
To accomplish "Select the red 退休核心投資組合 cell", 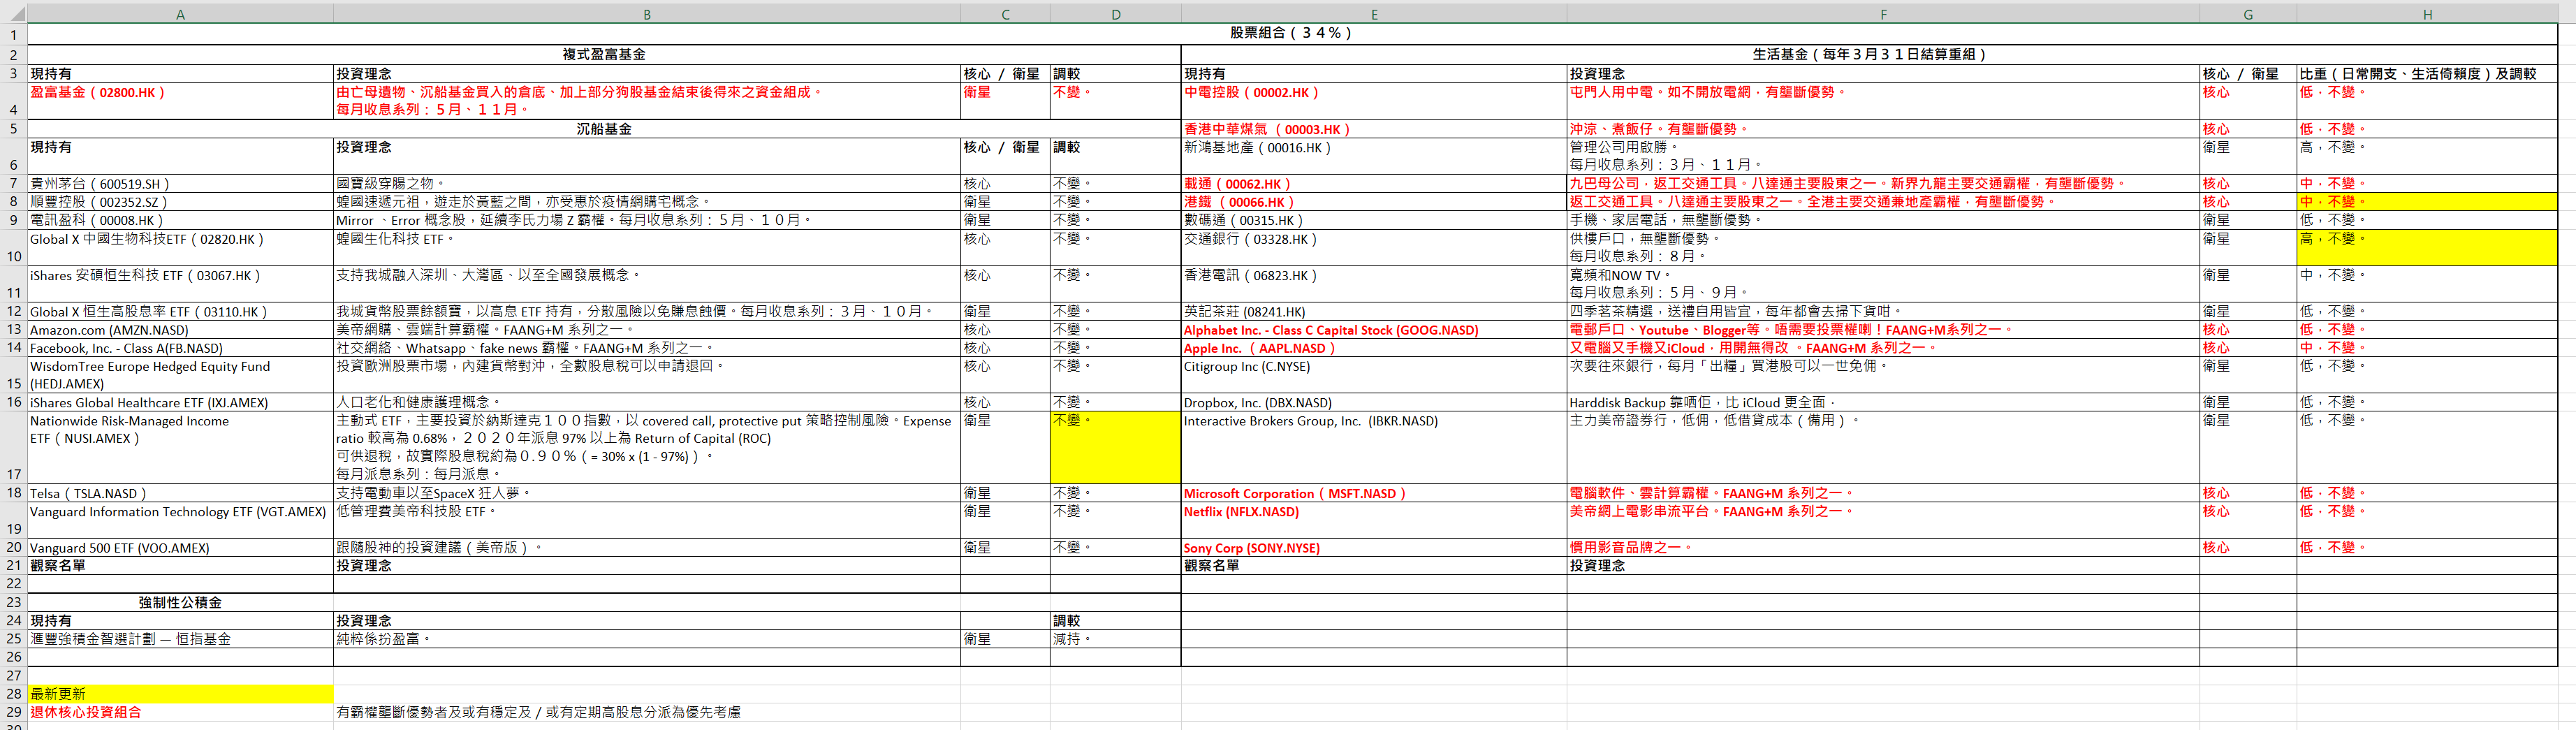I will coord(180,712).
